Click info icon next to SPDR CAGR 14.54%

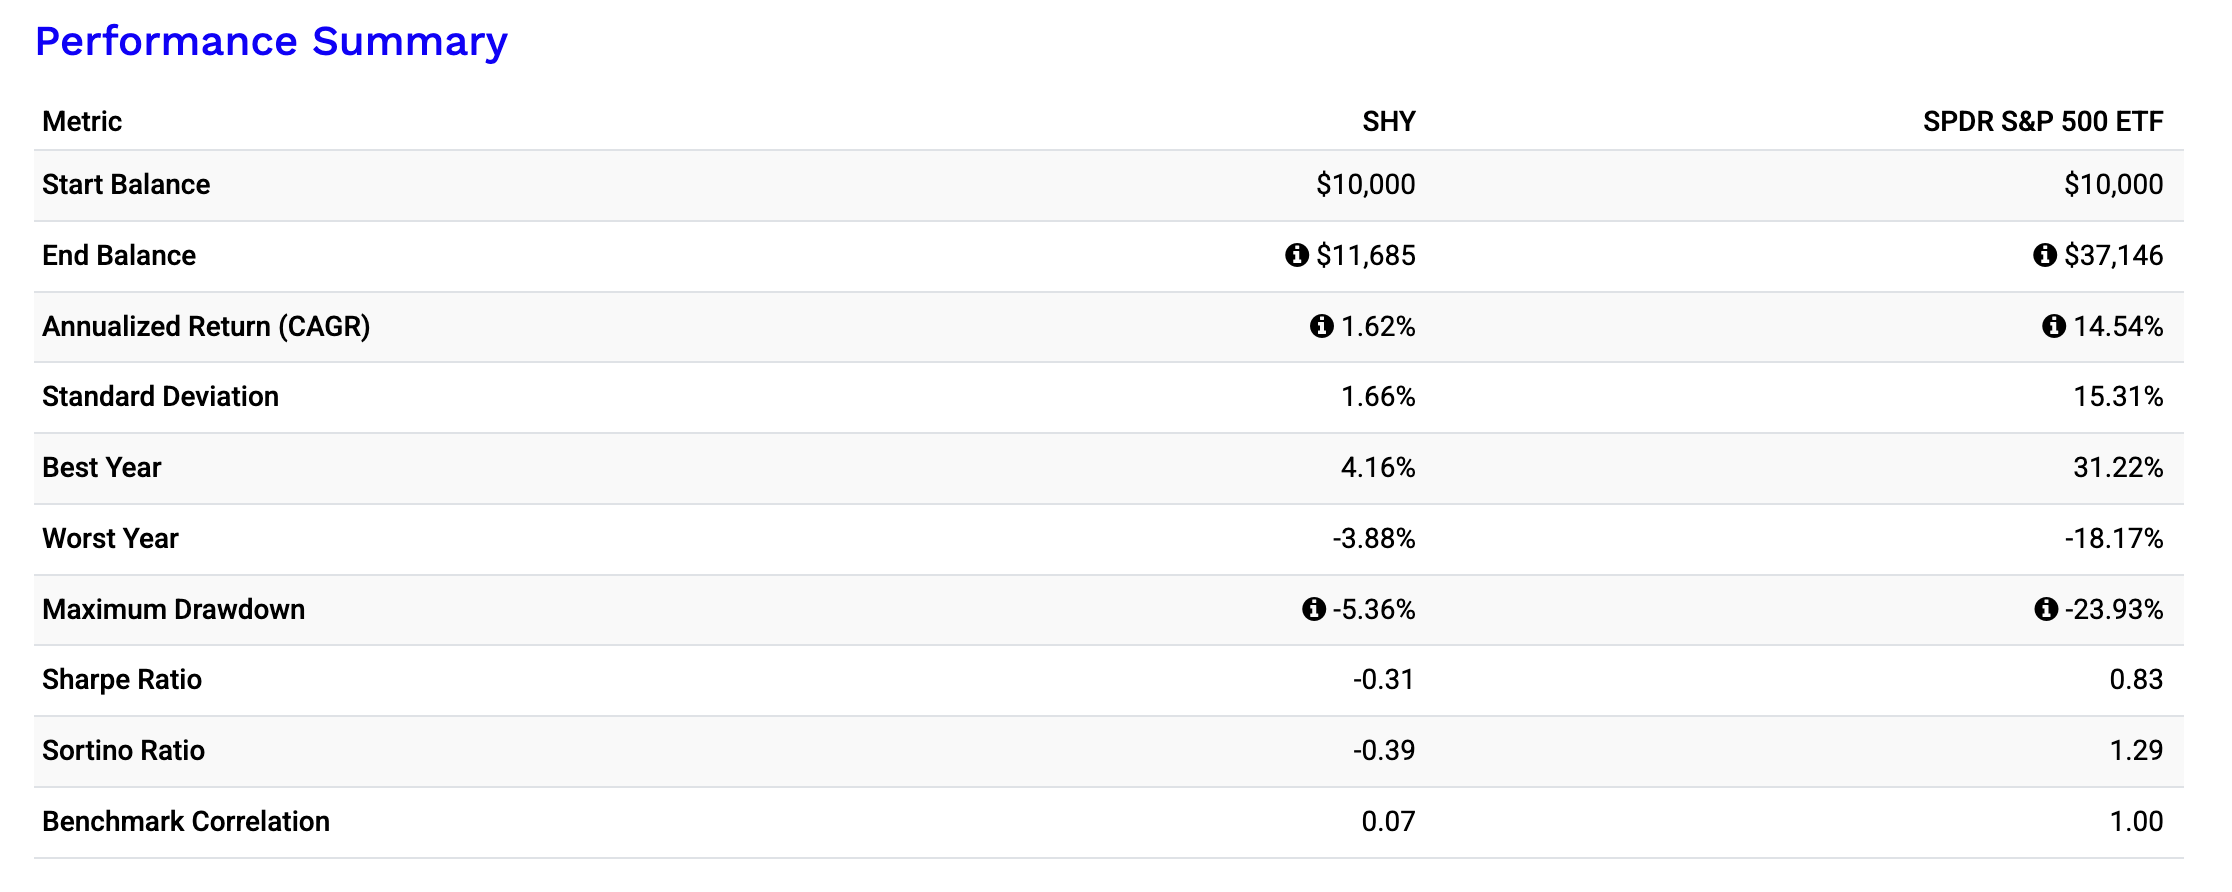pyautogui.click(x=2053, y=326)
